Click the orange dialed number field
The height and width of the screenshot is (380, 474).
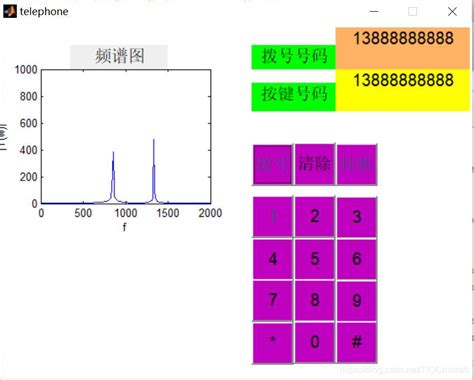click(403, 48)
